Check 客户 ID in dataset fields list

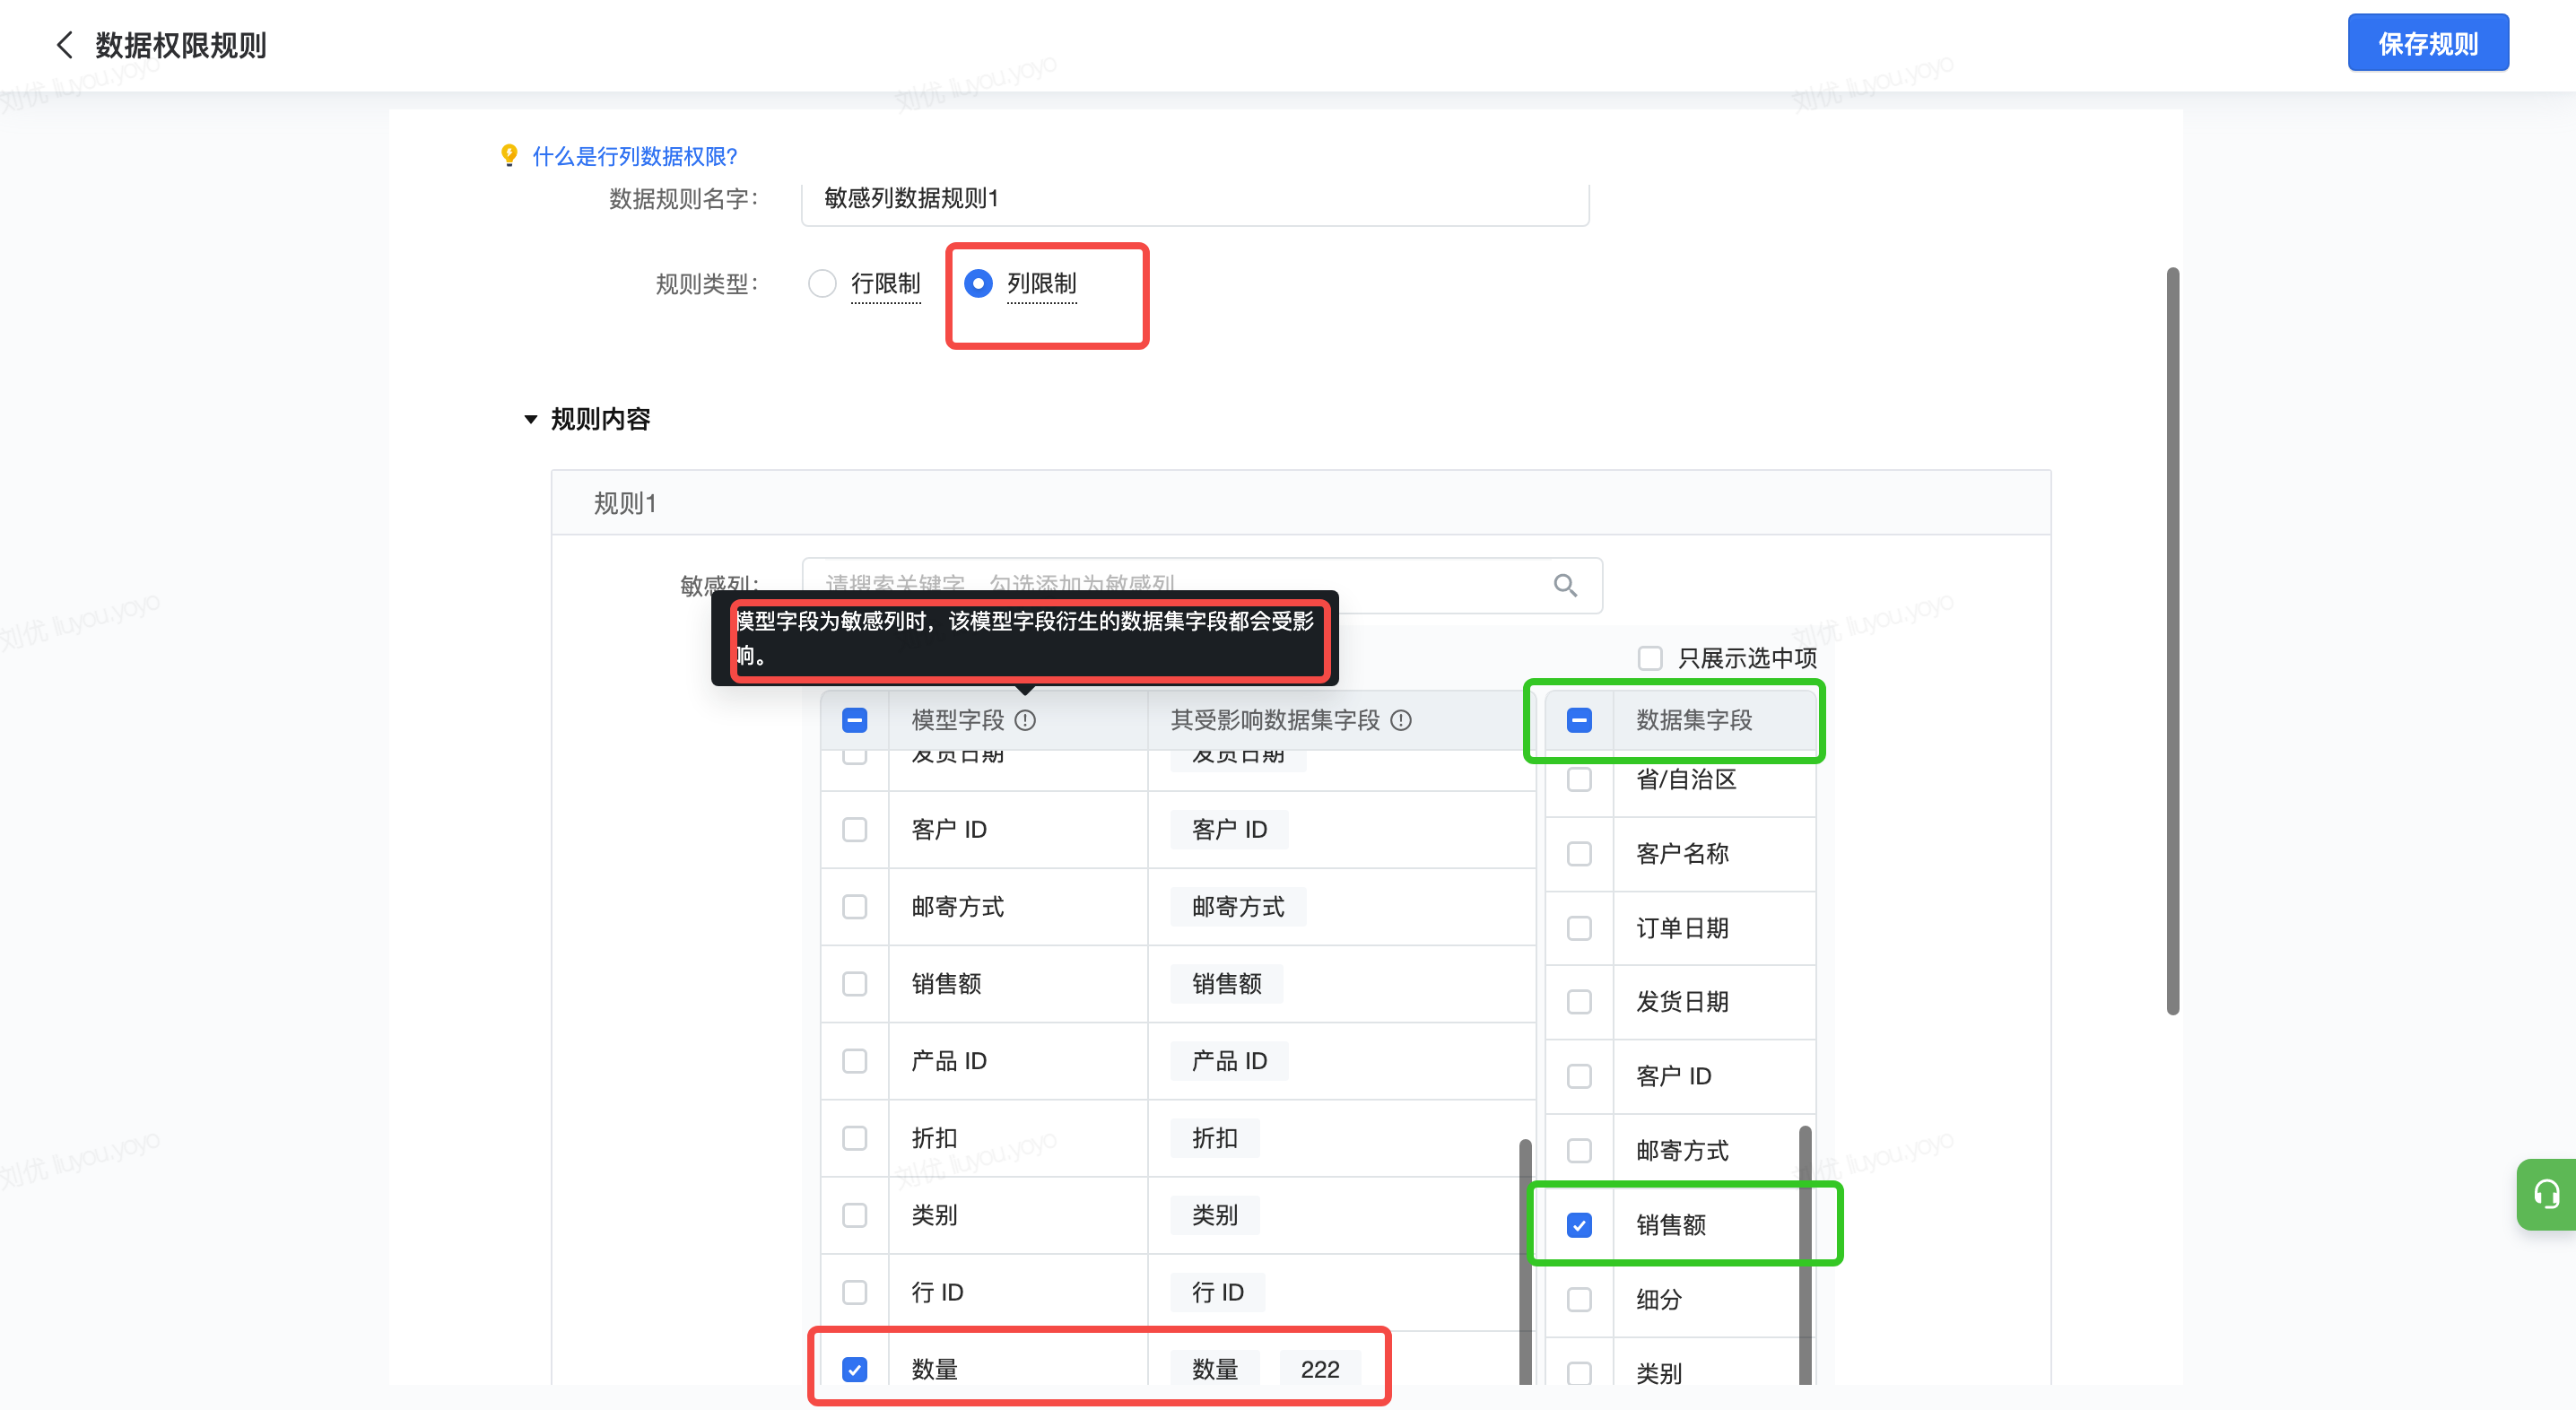point(1579,1076)
